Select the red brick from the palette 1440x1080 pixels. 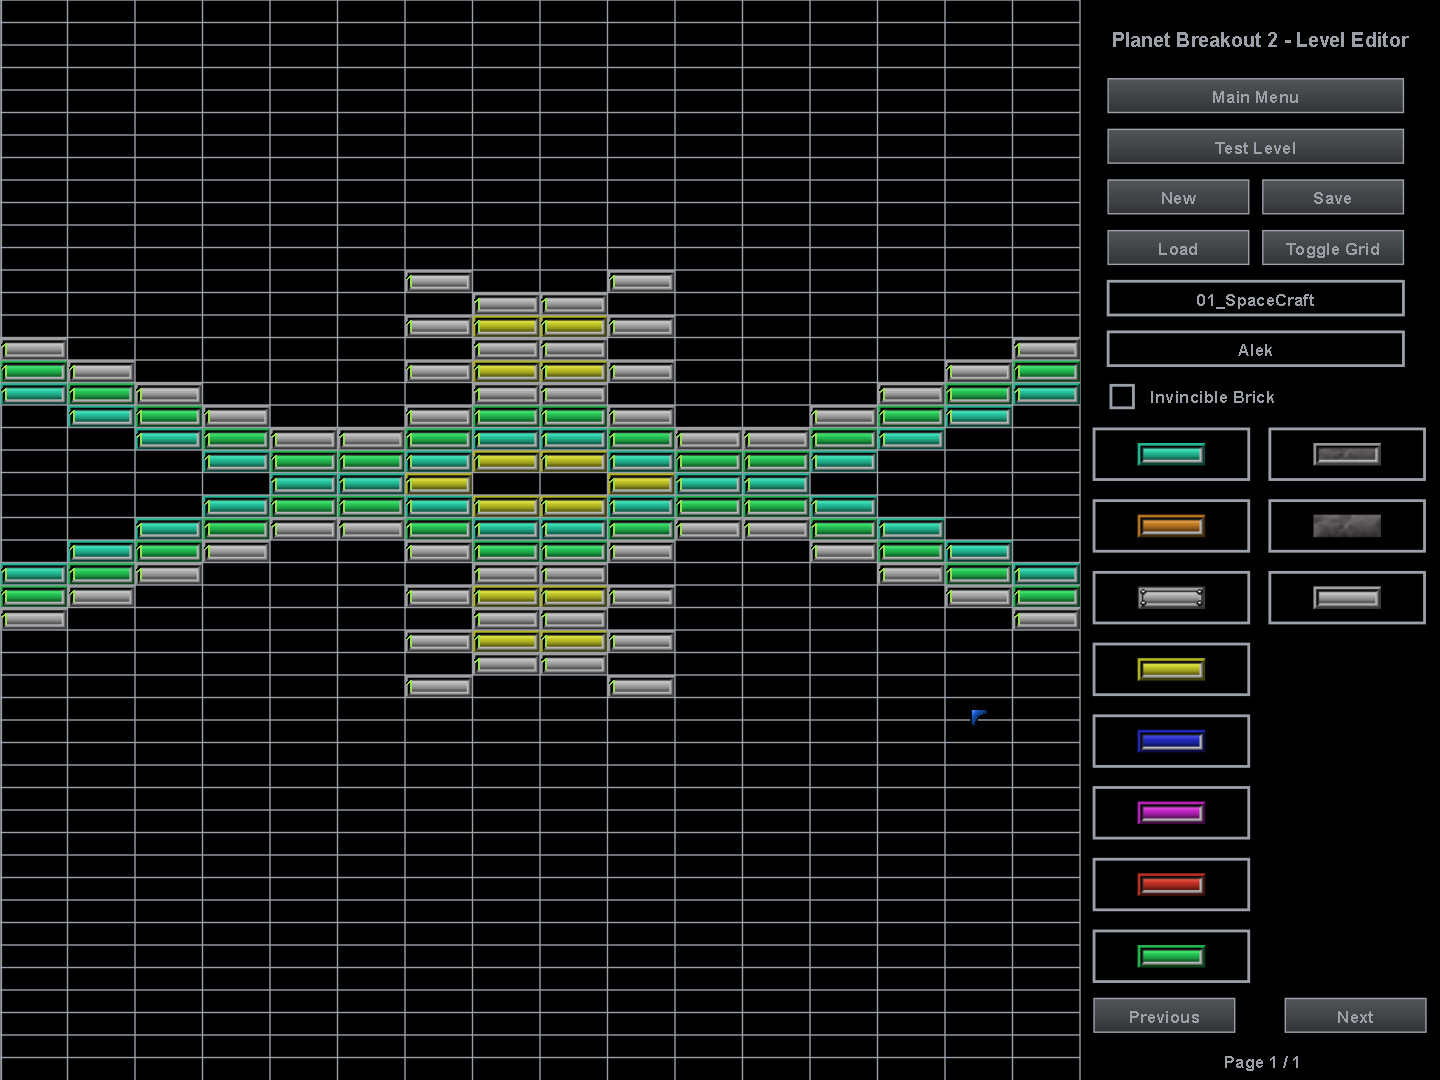[1171, 885]
